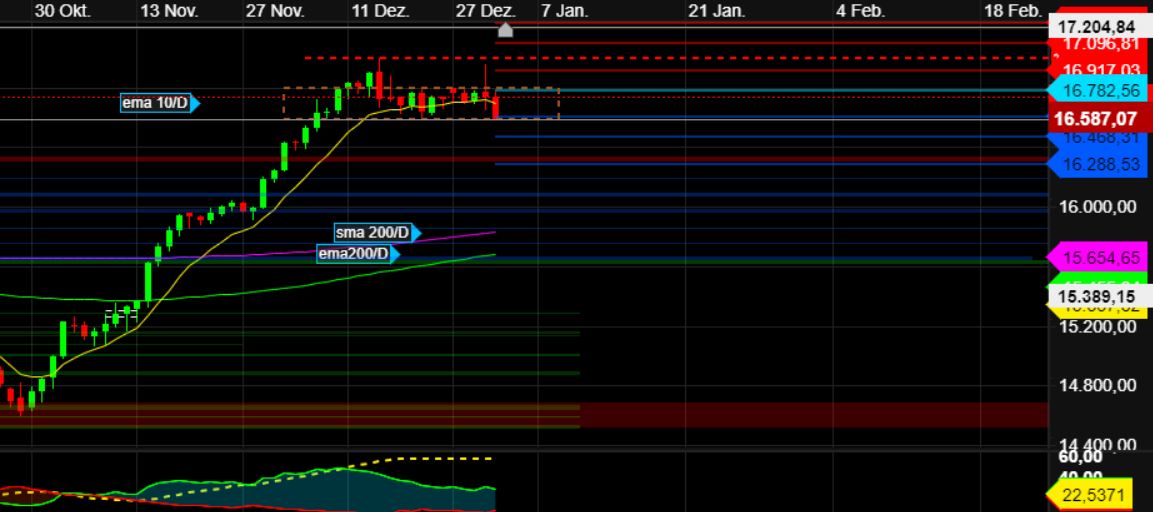Click the '7 Jan.' date label

click(565, 10)
